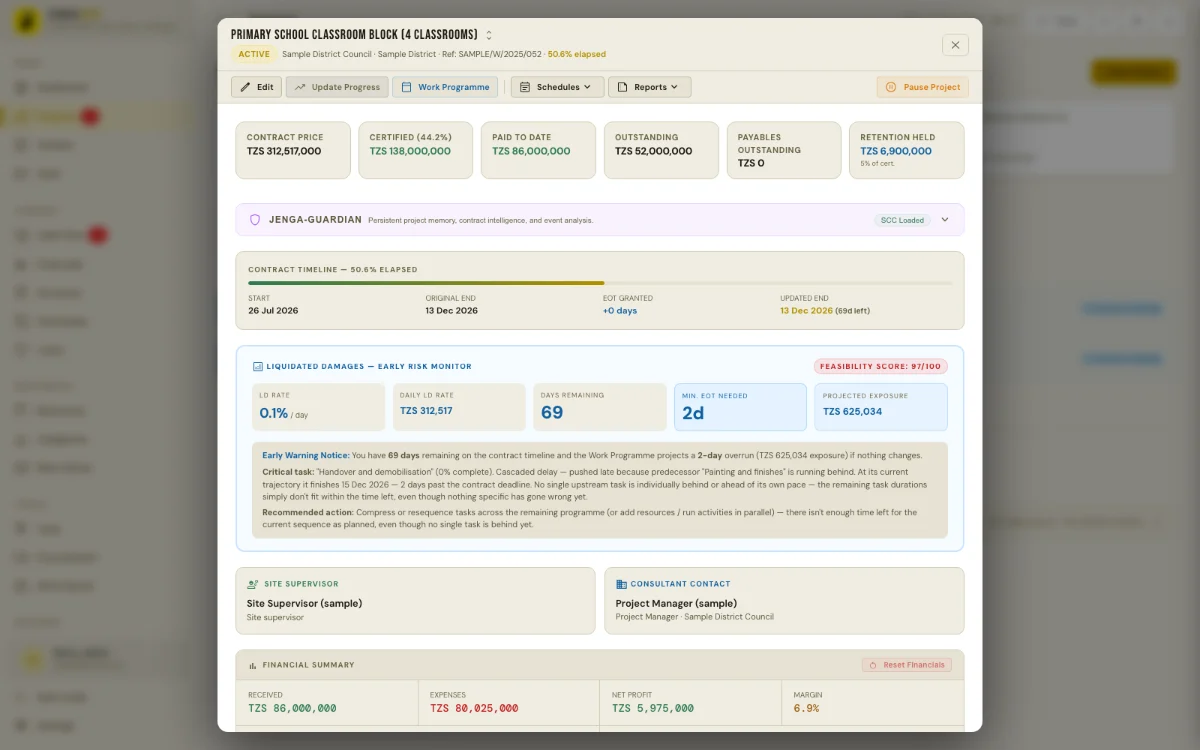The image size is (1200, 750).
Task: Click the Projected Exposure TZS 625,034 card
Action: click(881, 407)
